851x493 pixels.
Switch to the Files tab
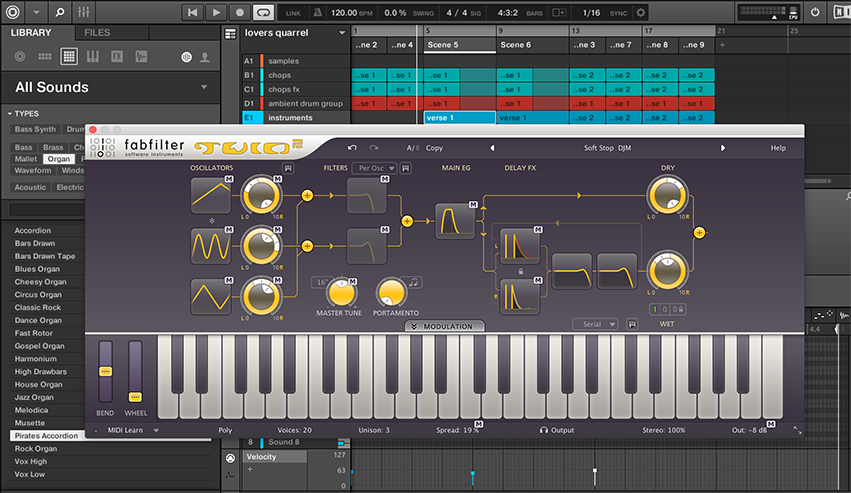97,33
